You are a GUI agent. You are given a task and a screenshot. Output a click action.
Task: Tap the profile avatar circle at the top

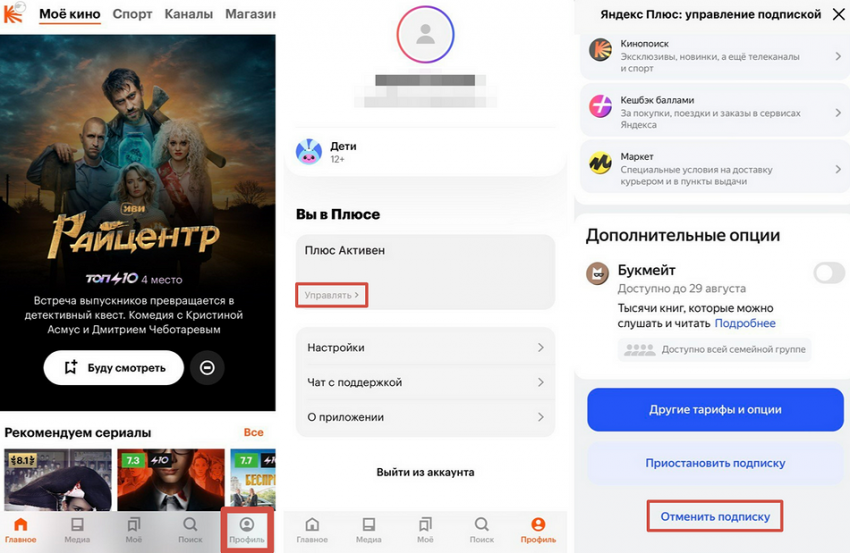pyautogui.click(x=426, y=35)
